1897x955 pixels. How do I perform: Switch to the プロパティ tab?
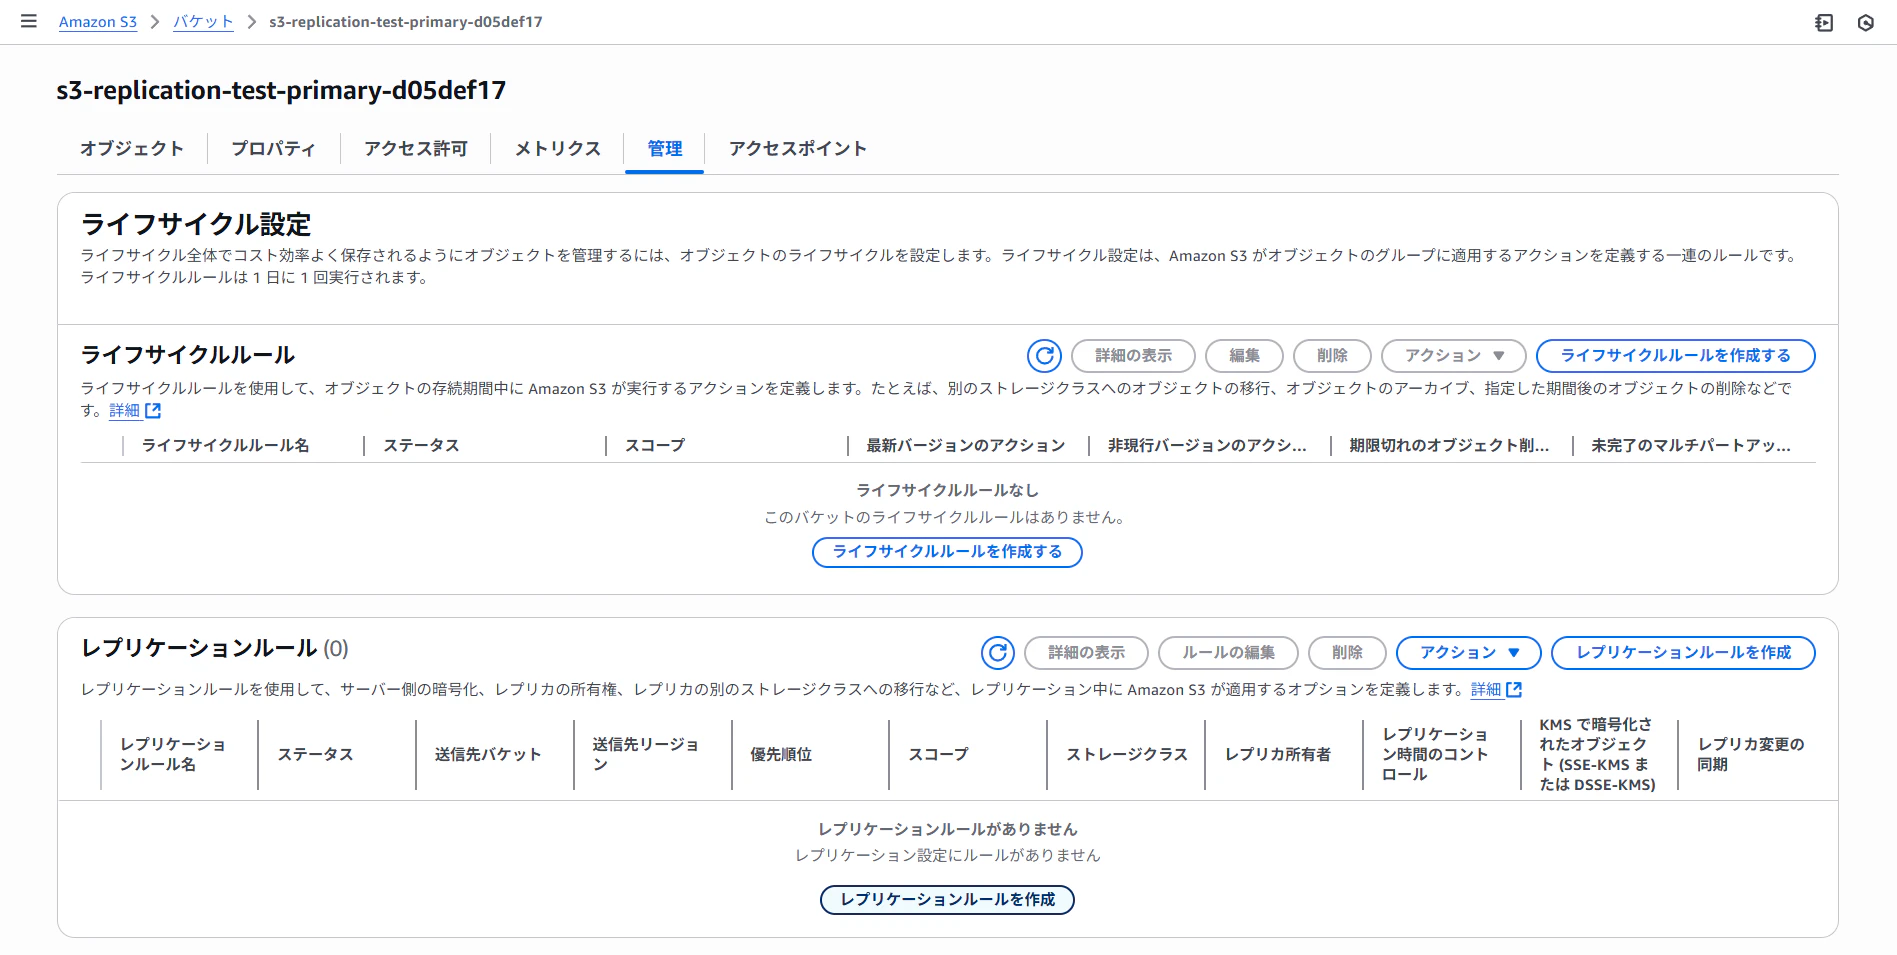[271, 148]
